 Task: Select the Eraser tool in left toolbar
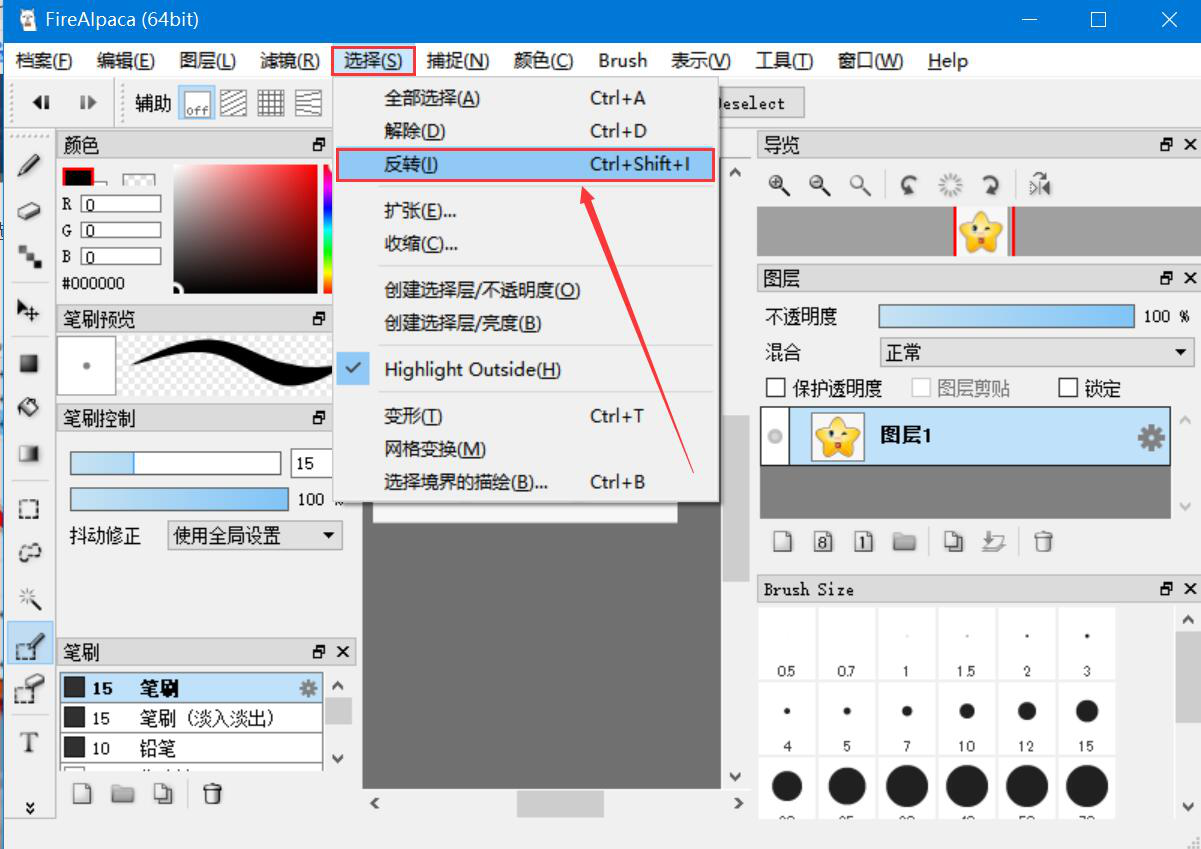[x=29, y=211]
